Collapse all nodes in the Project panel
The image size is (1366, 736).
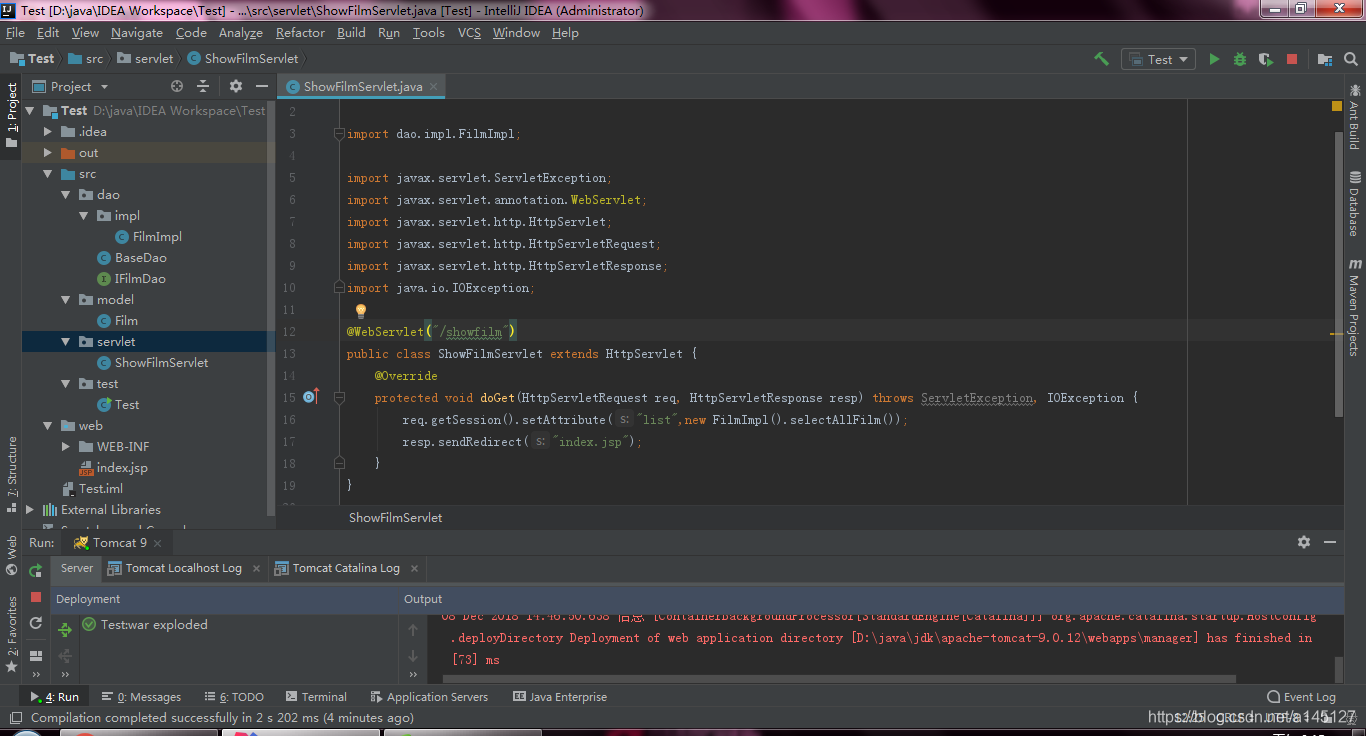[203, 86]
